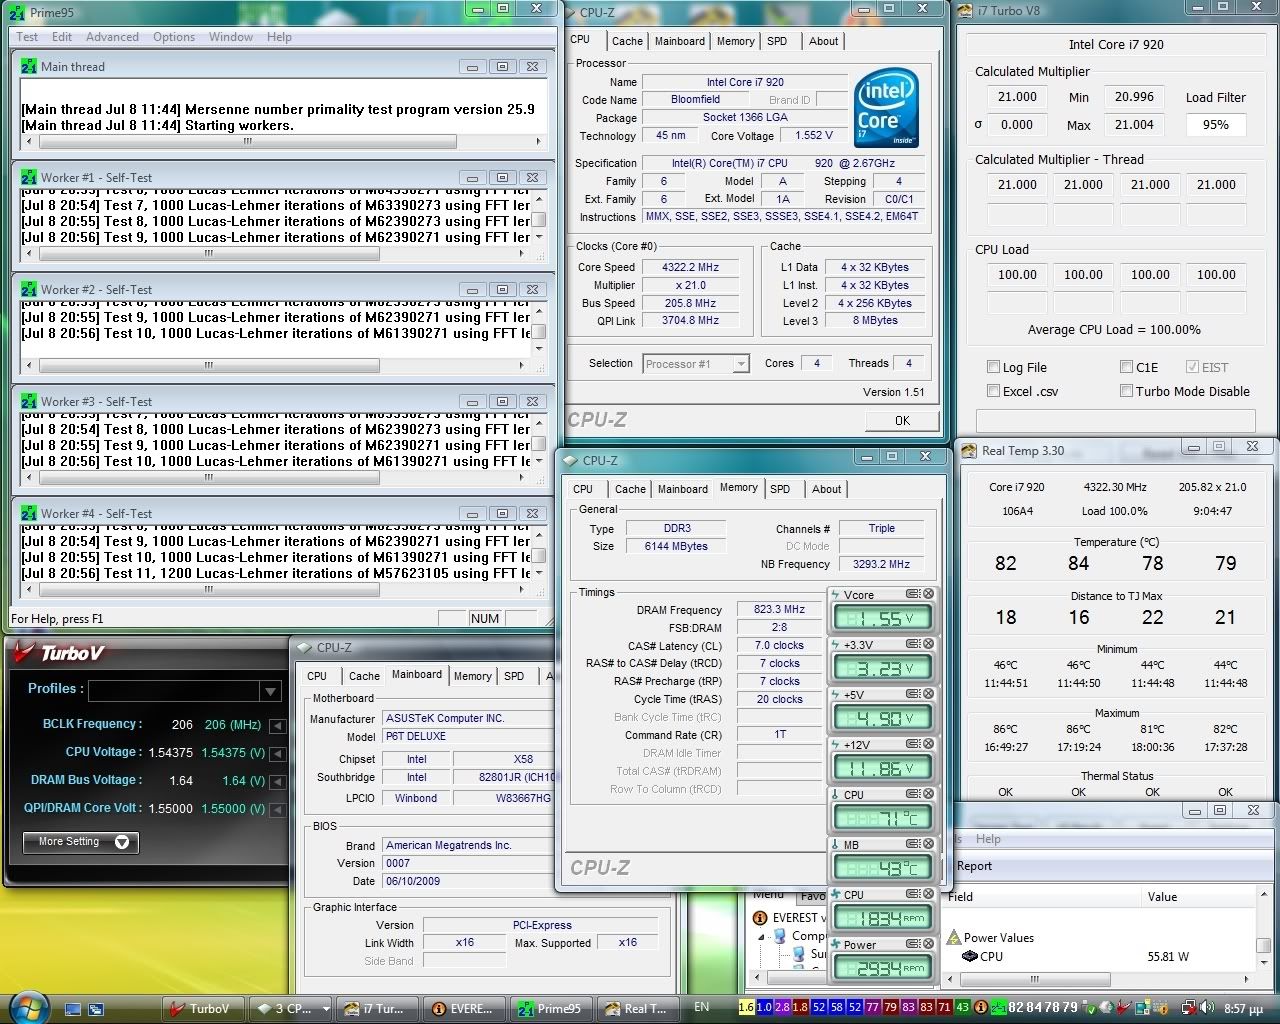Click OK in the top CPU-Z window
This screenshot has height=1024, width=1280.
(x=902, y=420)
